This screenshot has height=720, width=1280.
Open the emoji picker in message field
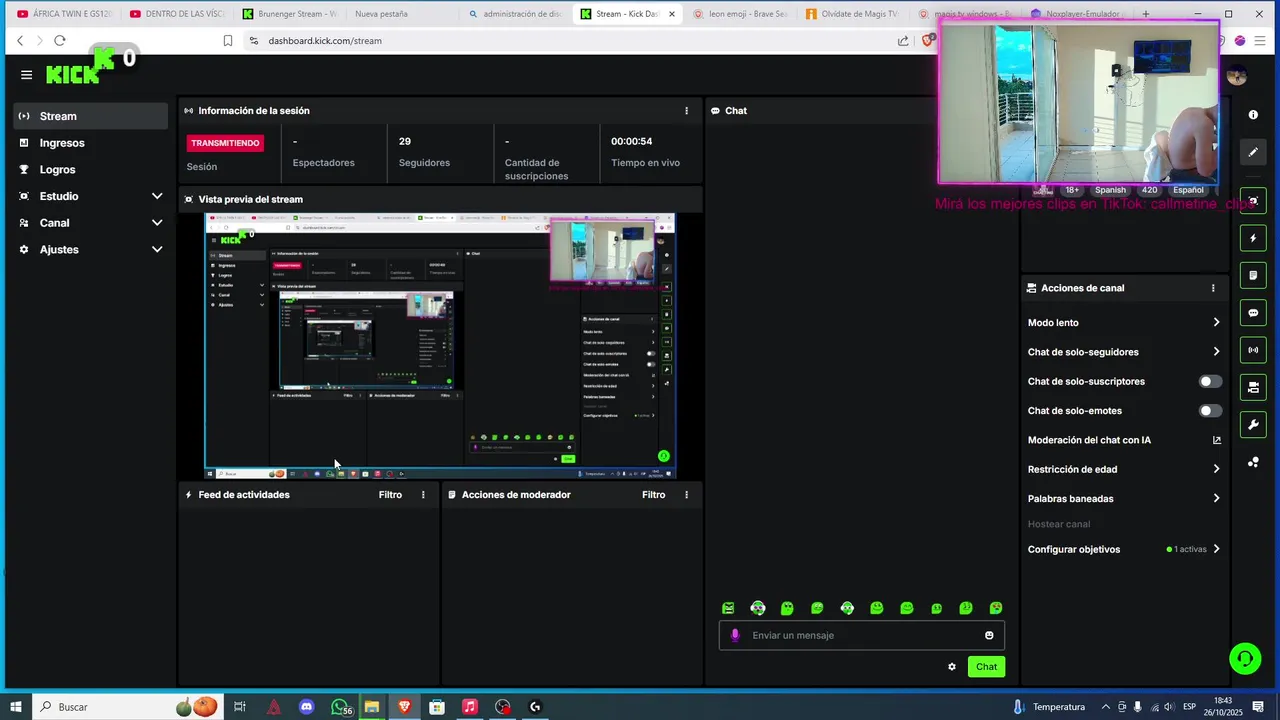989,635
